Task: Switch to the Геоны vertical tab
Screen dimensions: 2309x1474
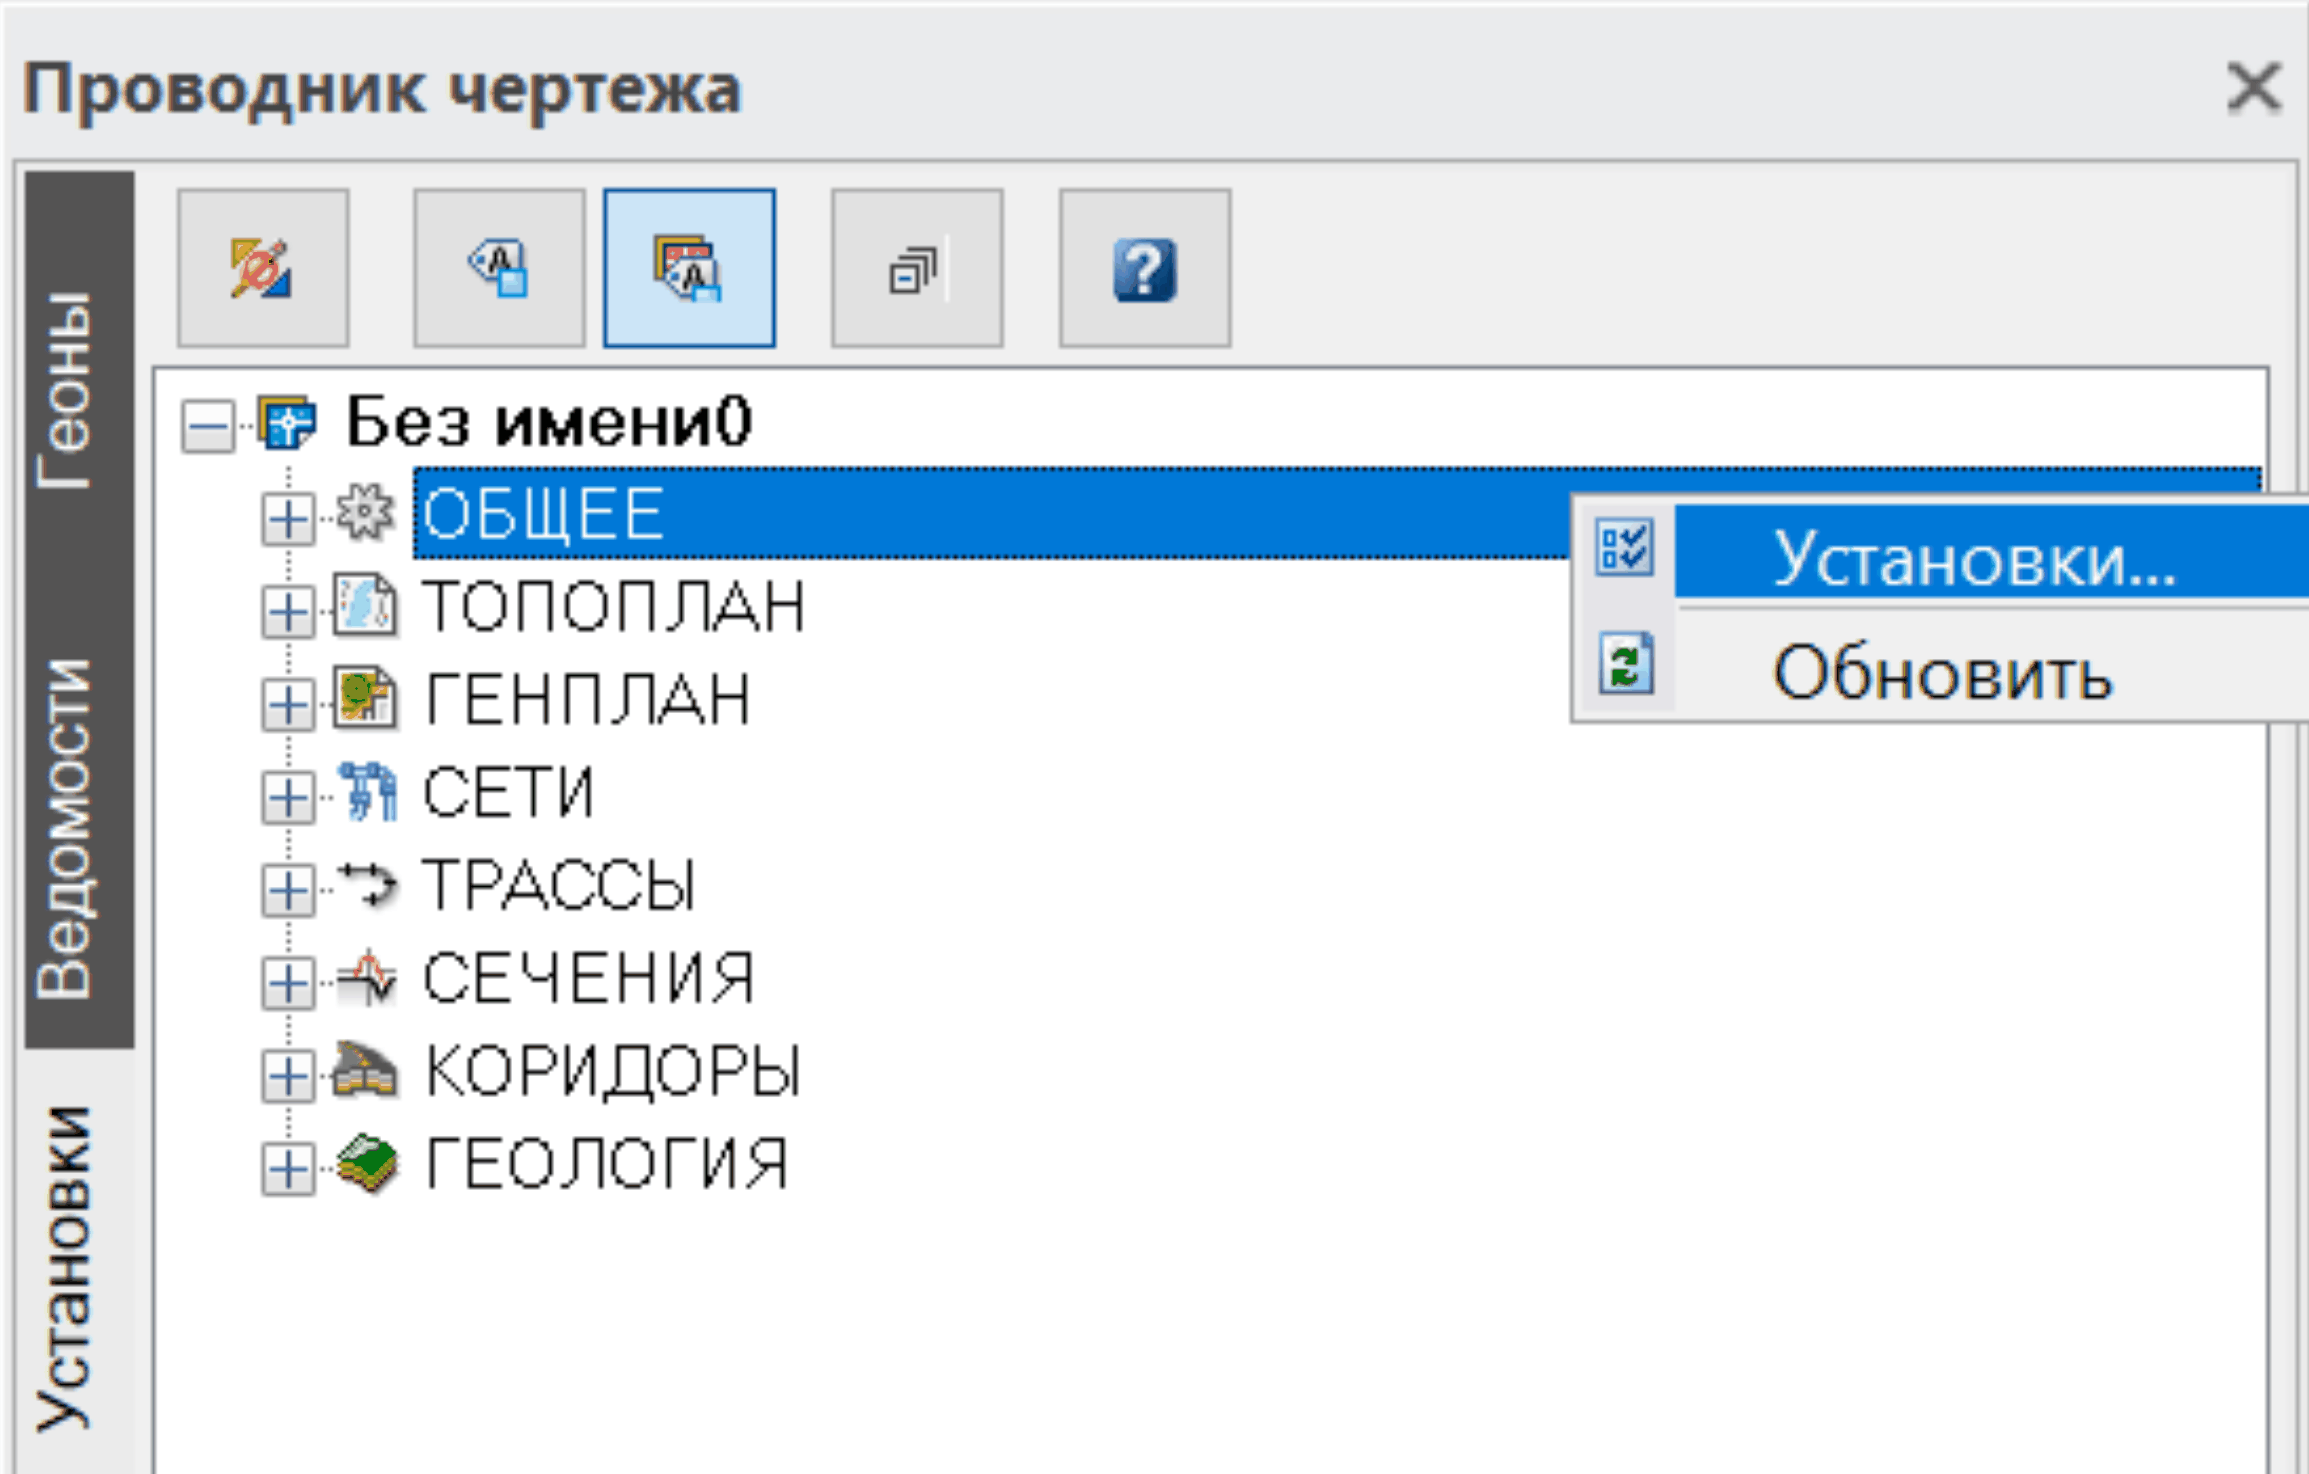Action: tap(68, 390)
